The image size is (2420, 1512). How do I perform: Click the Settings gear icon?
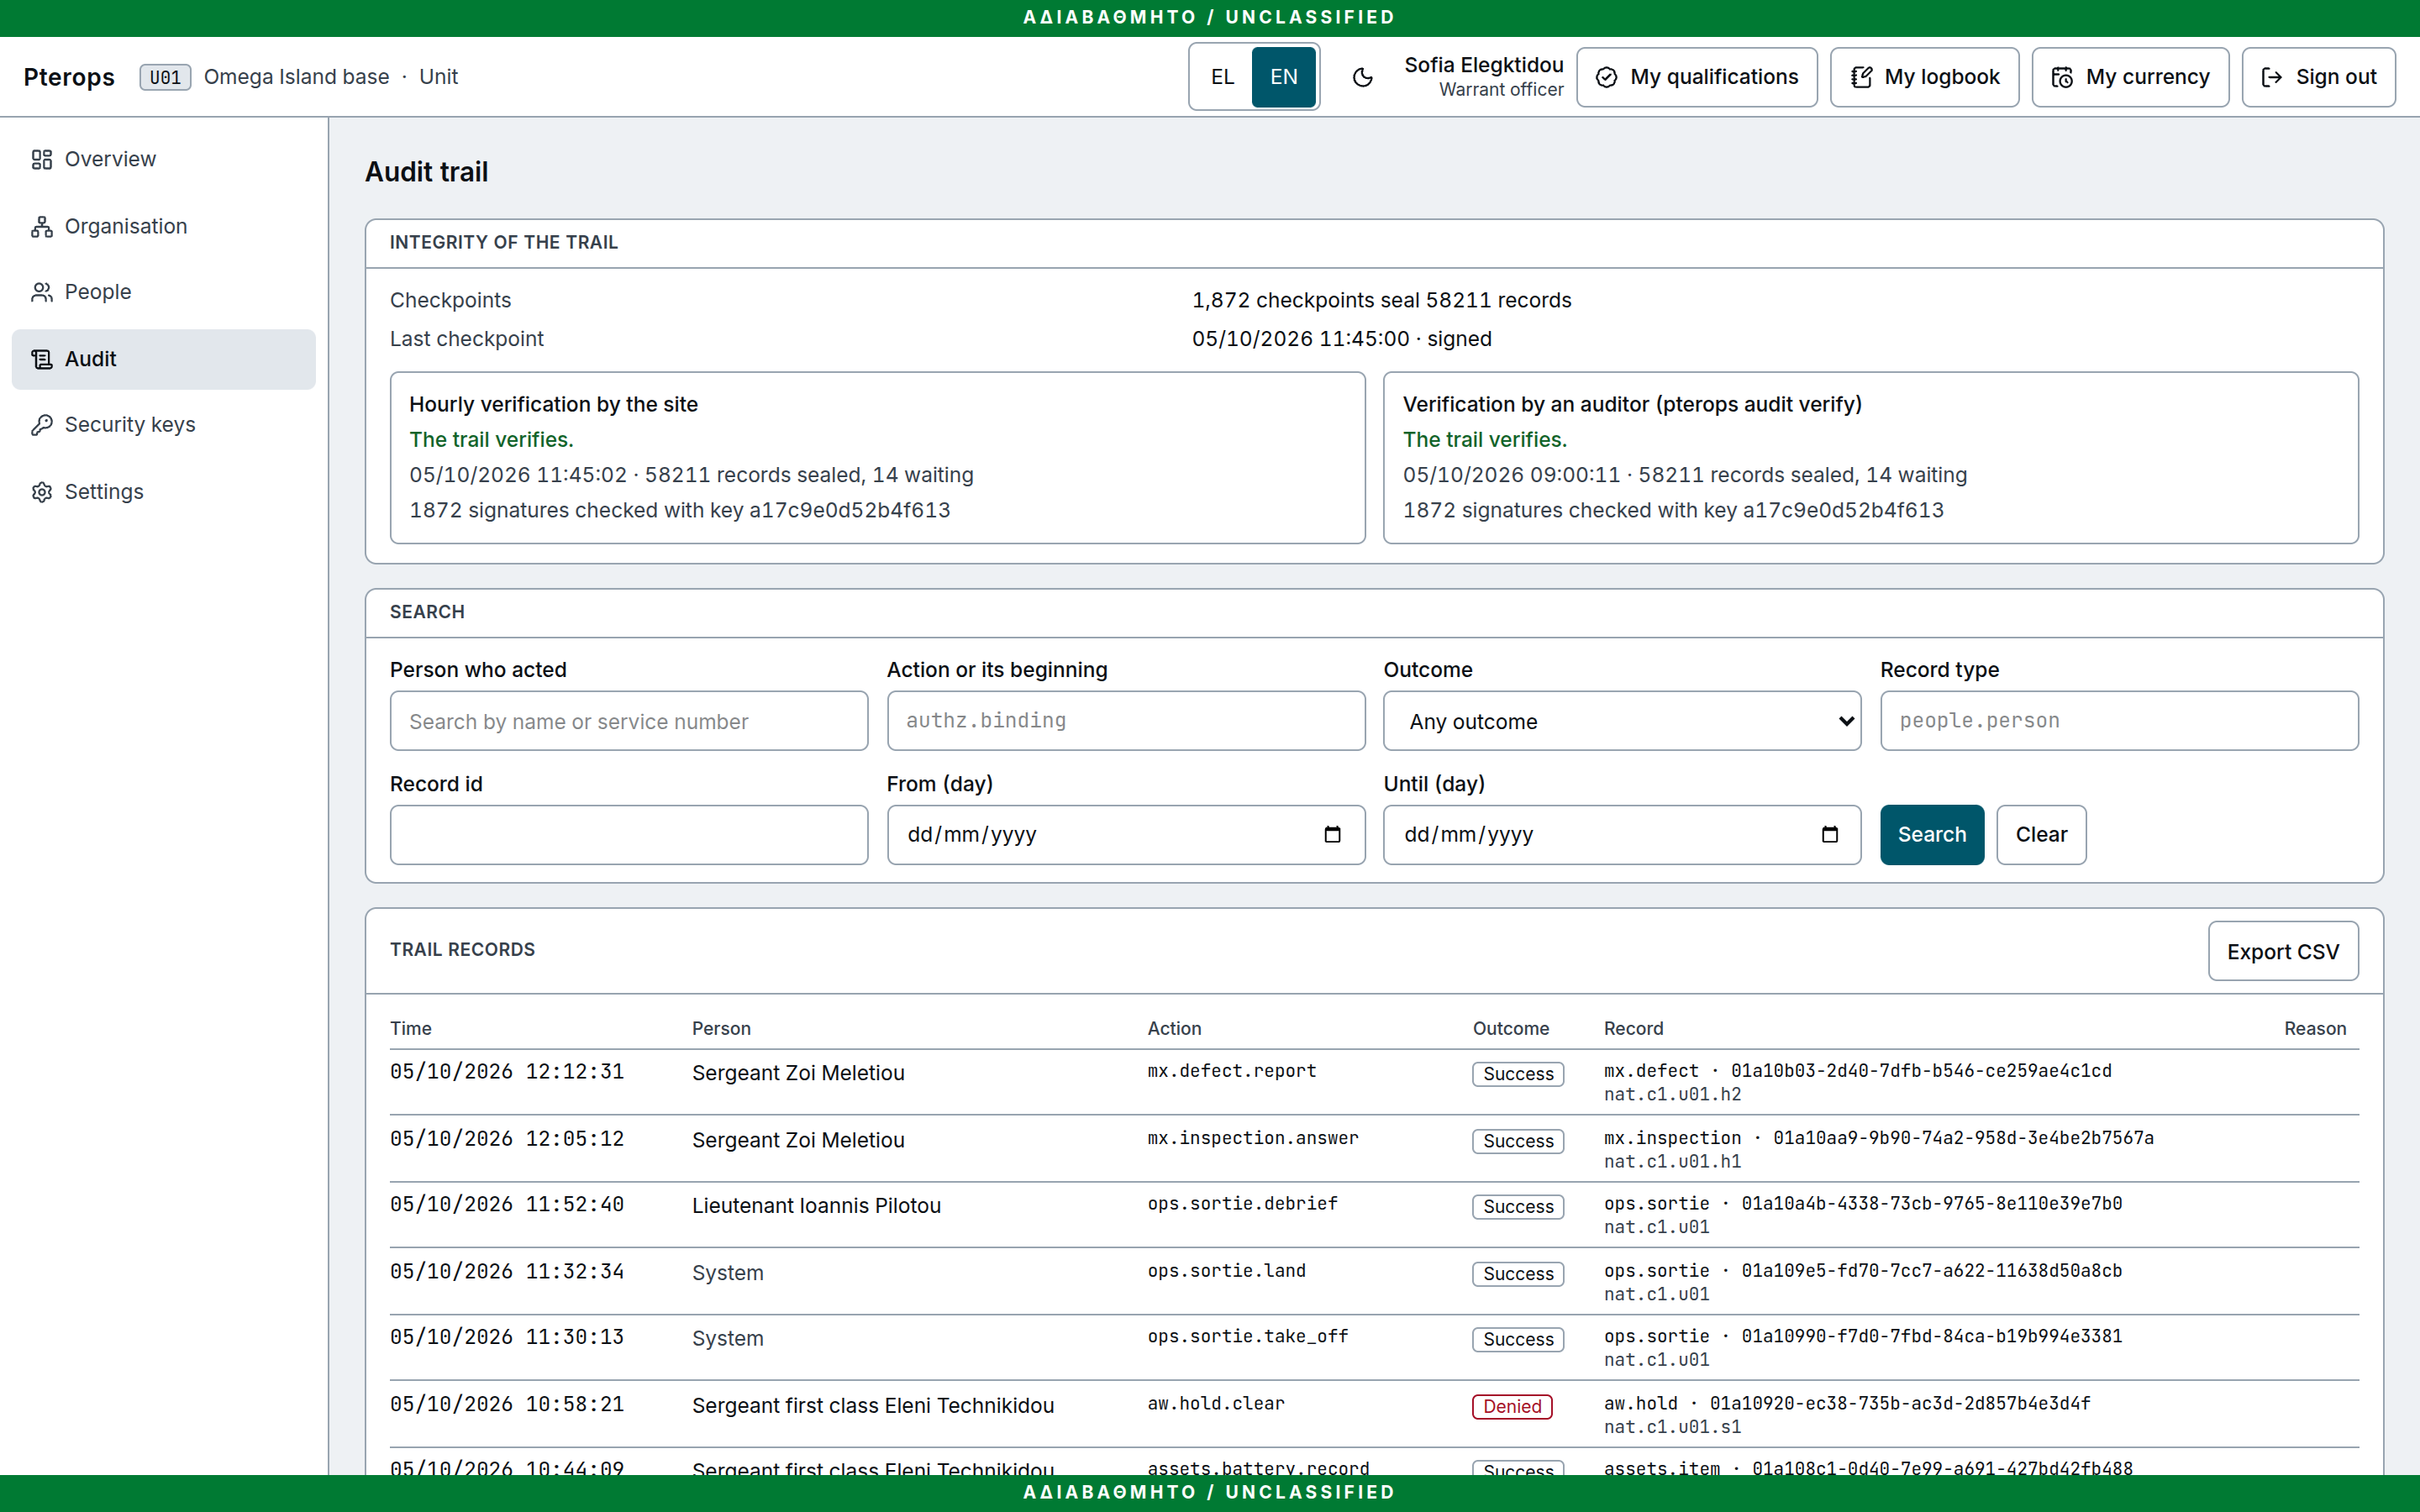coord(41,492)
